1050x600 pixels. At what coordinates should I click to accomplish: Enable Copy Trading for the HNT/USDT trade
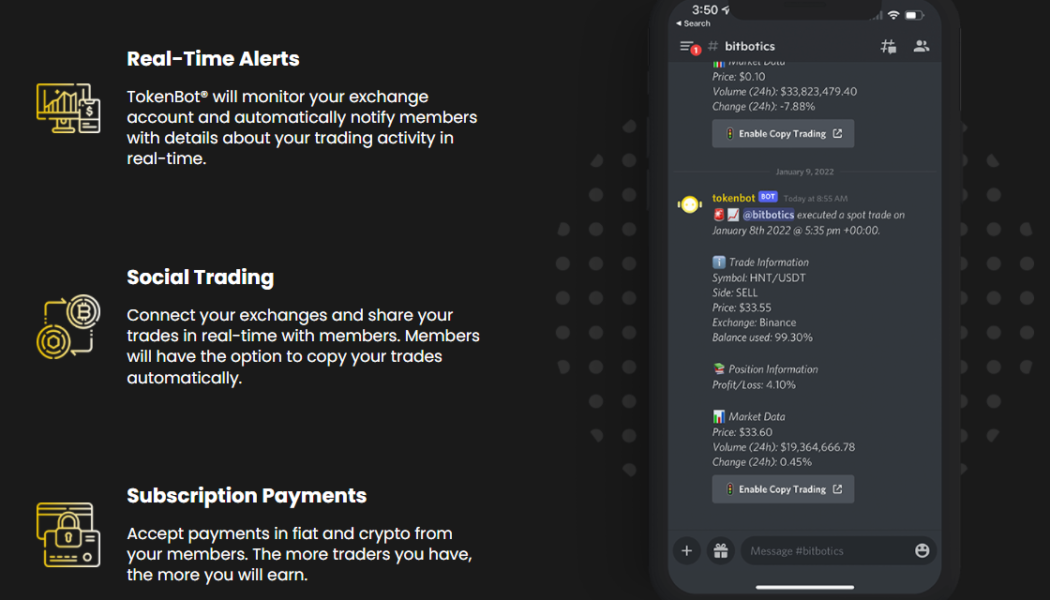pyautogui.click(x=783, y=488)
